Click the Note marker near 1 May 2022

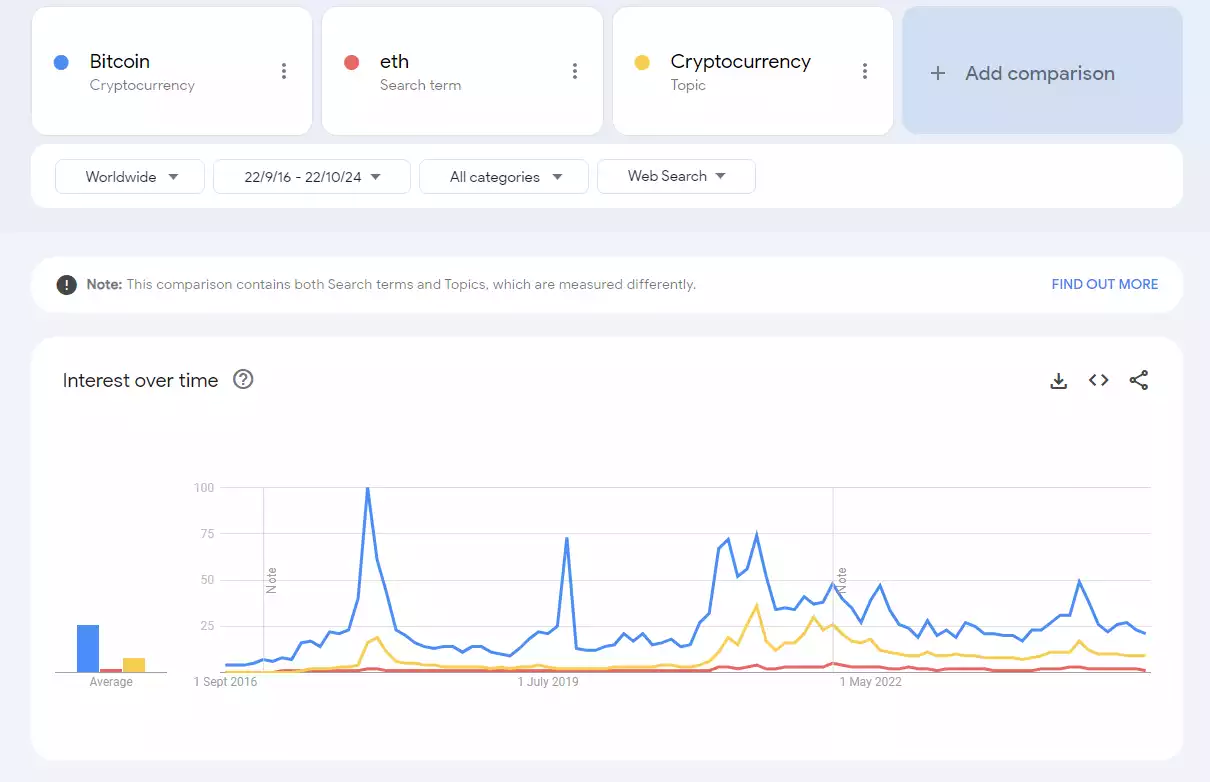click(840, 578)
